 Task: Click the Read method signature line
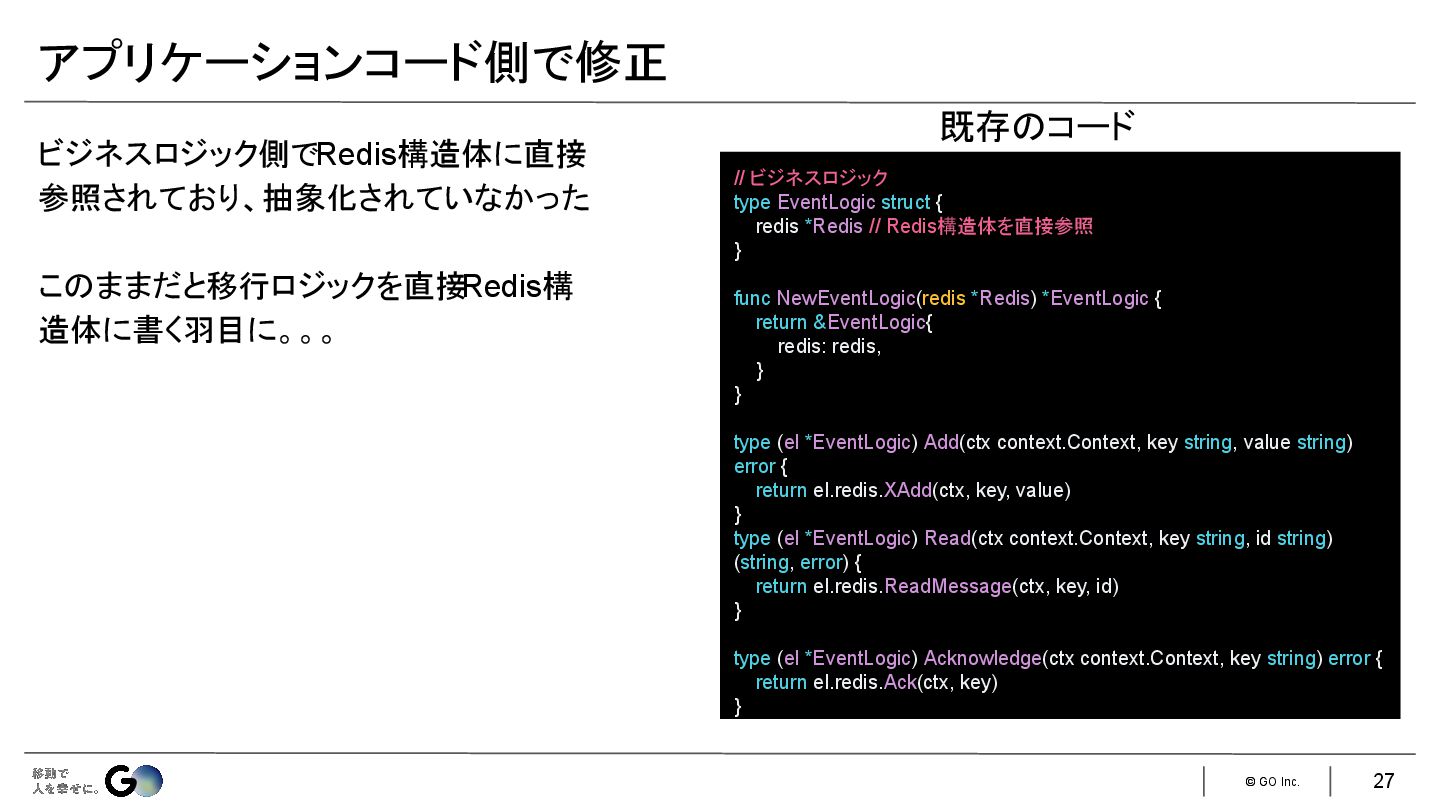tap(1034, 538)
